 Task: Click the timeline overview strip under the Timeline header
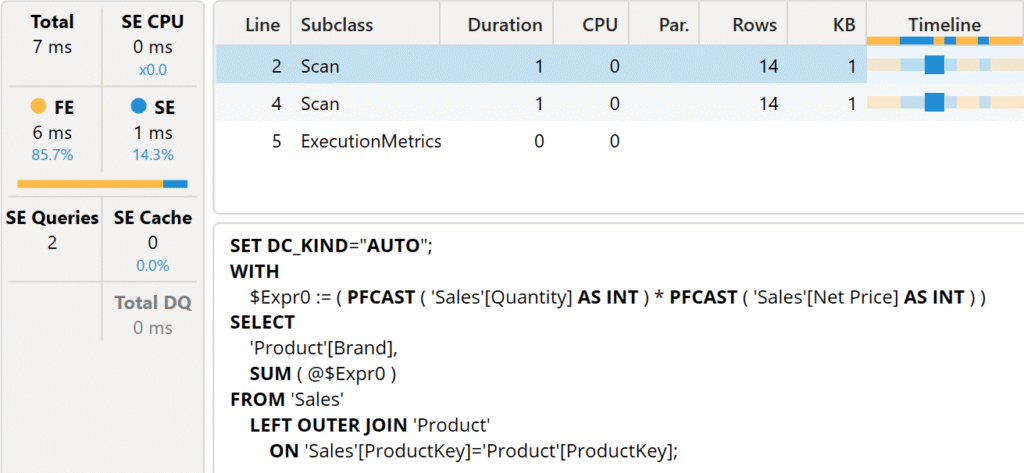click(945, 41)
